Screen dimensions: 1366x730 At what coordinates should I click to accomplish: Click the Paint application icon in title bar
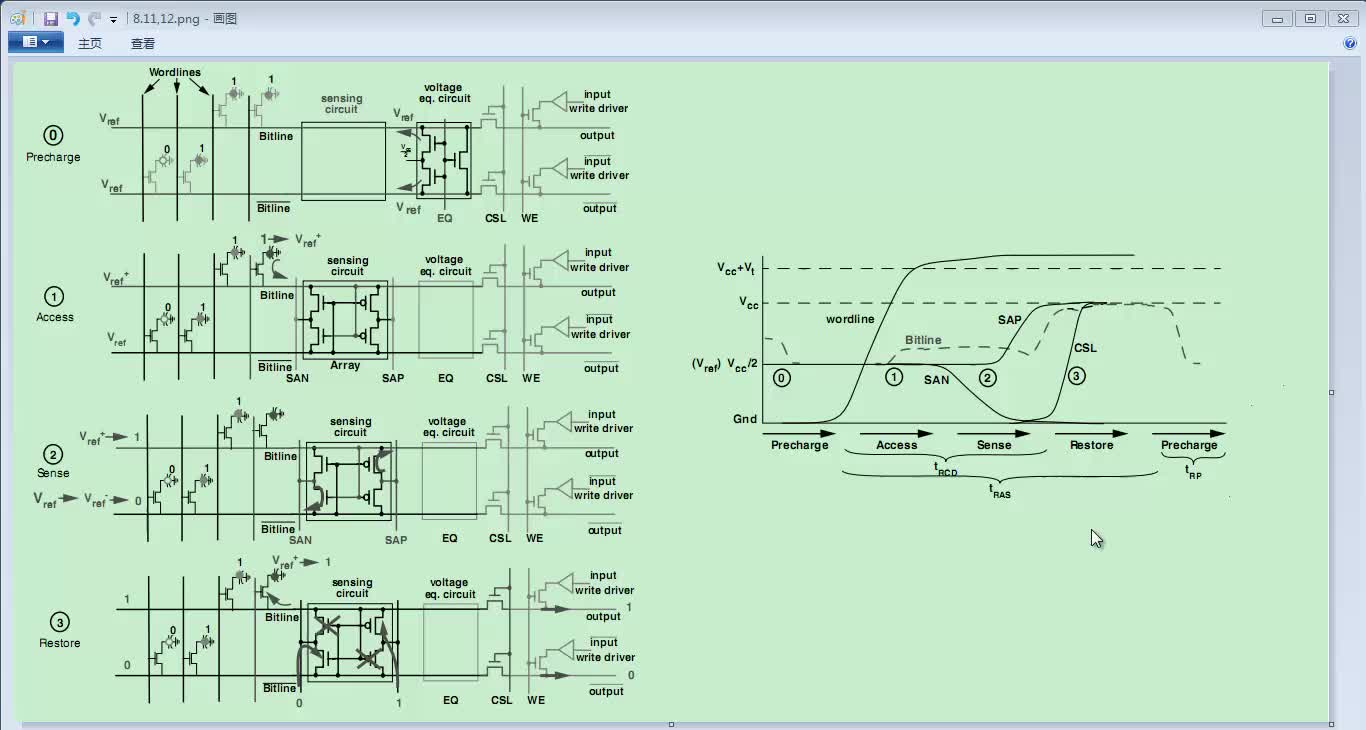click(x=17, y=18)
